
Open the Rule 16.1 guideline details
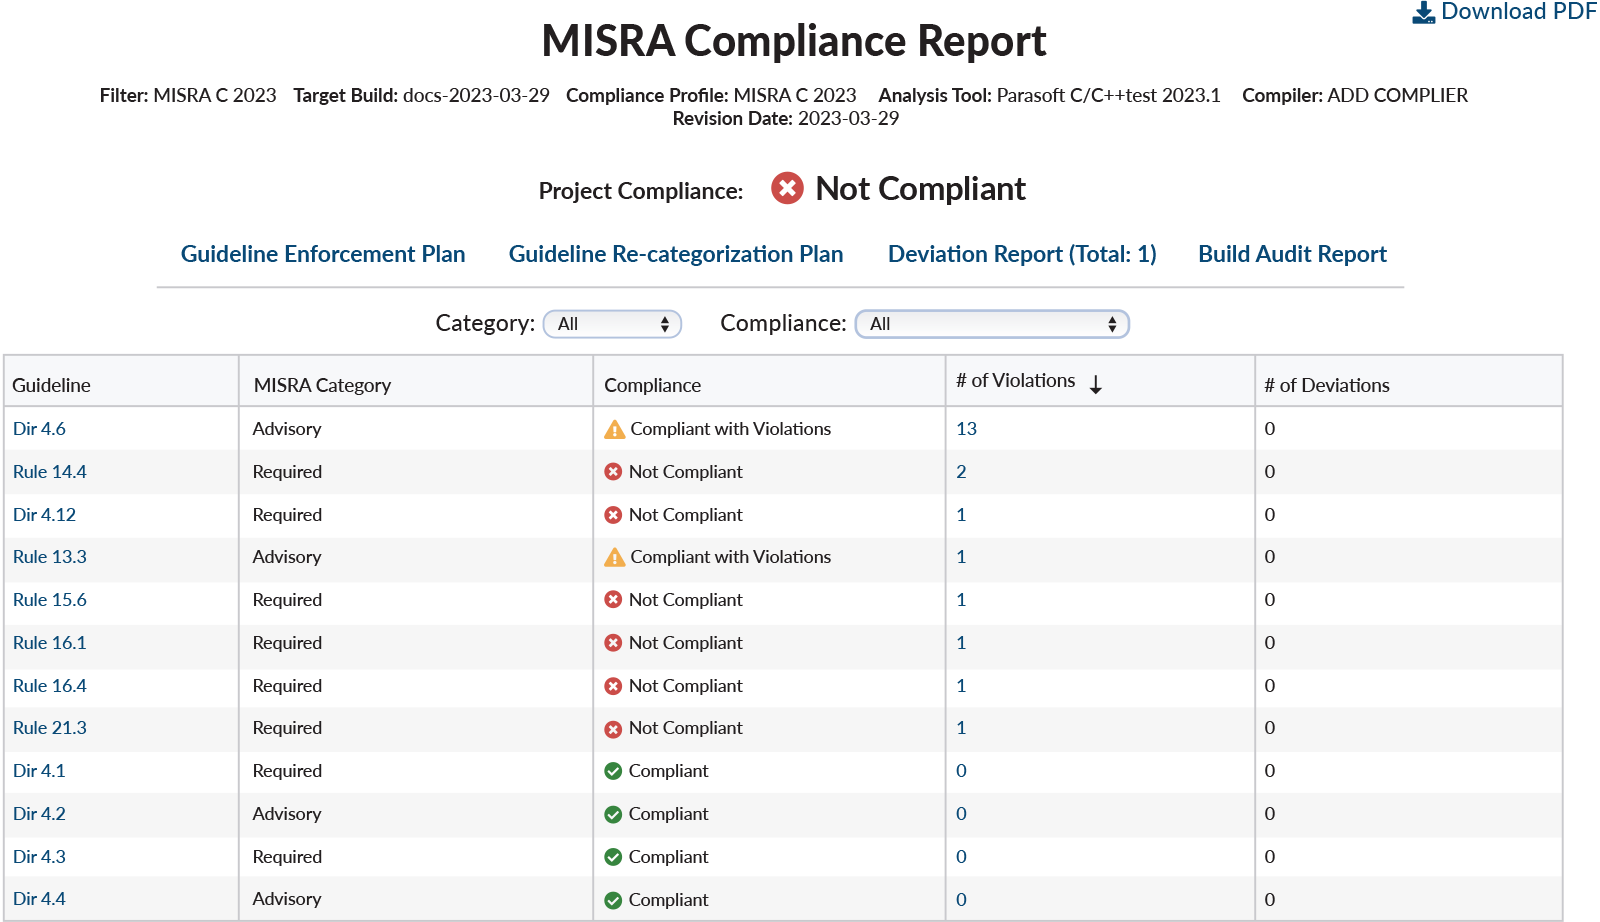click(x=49, y=642)
